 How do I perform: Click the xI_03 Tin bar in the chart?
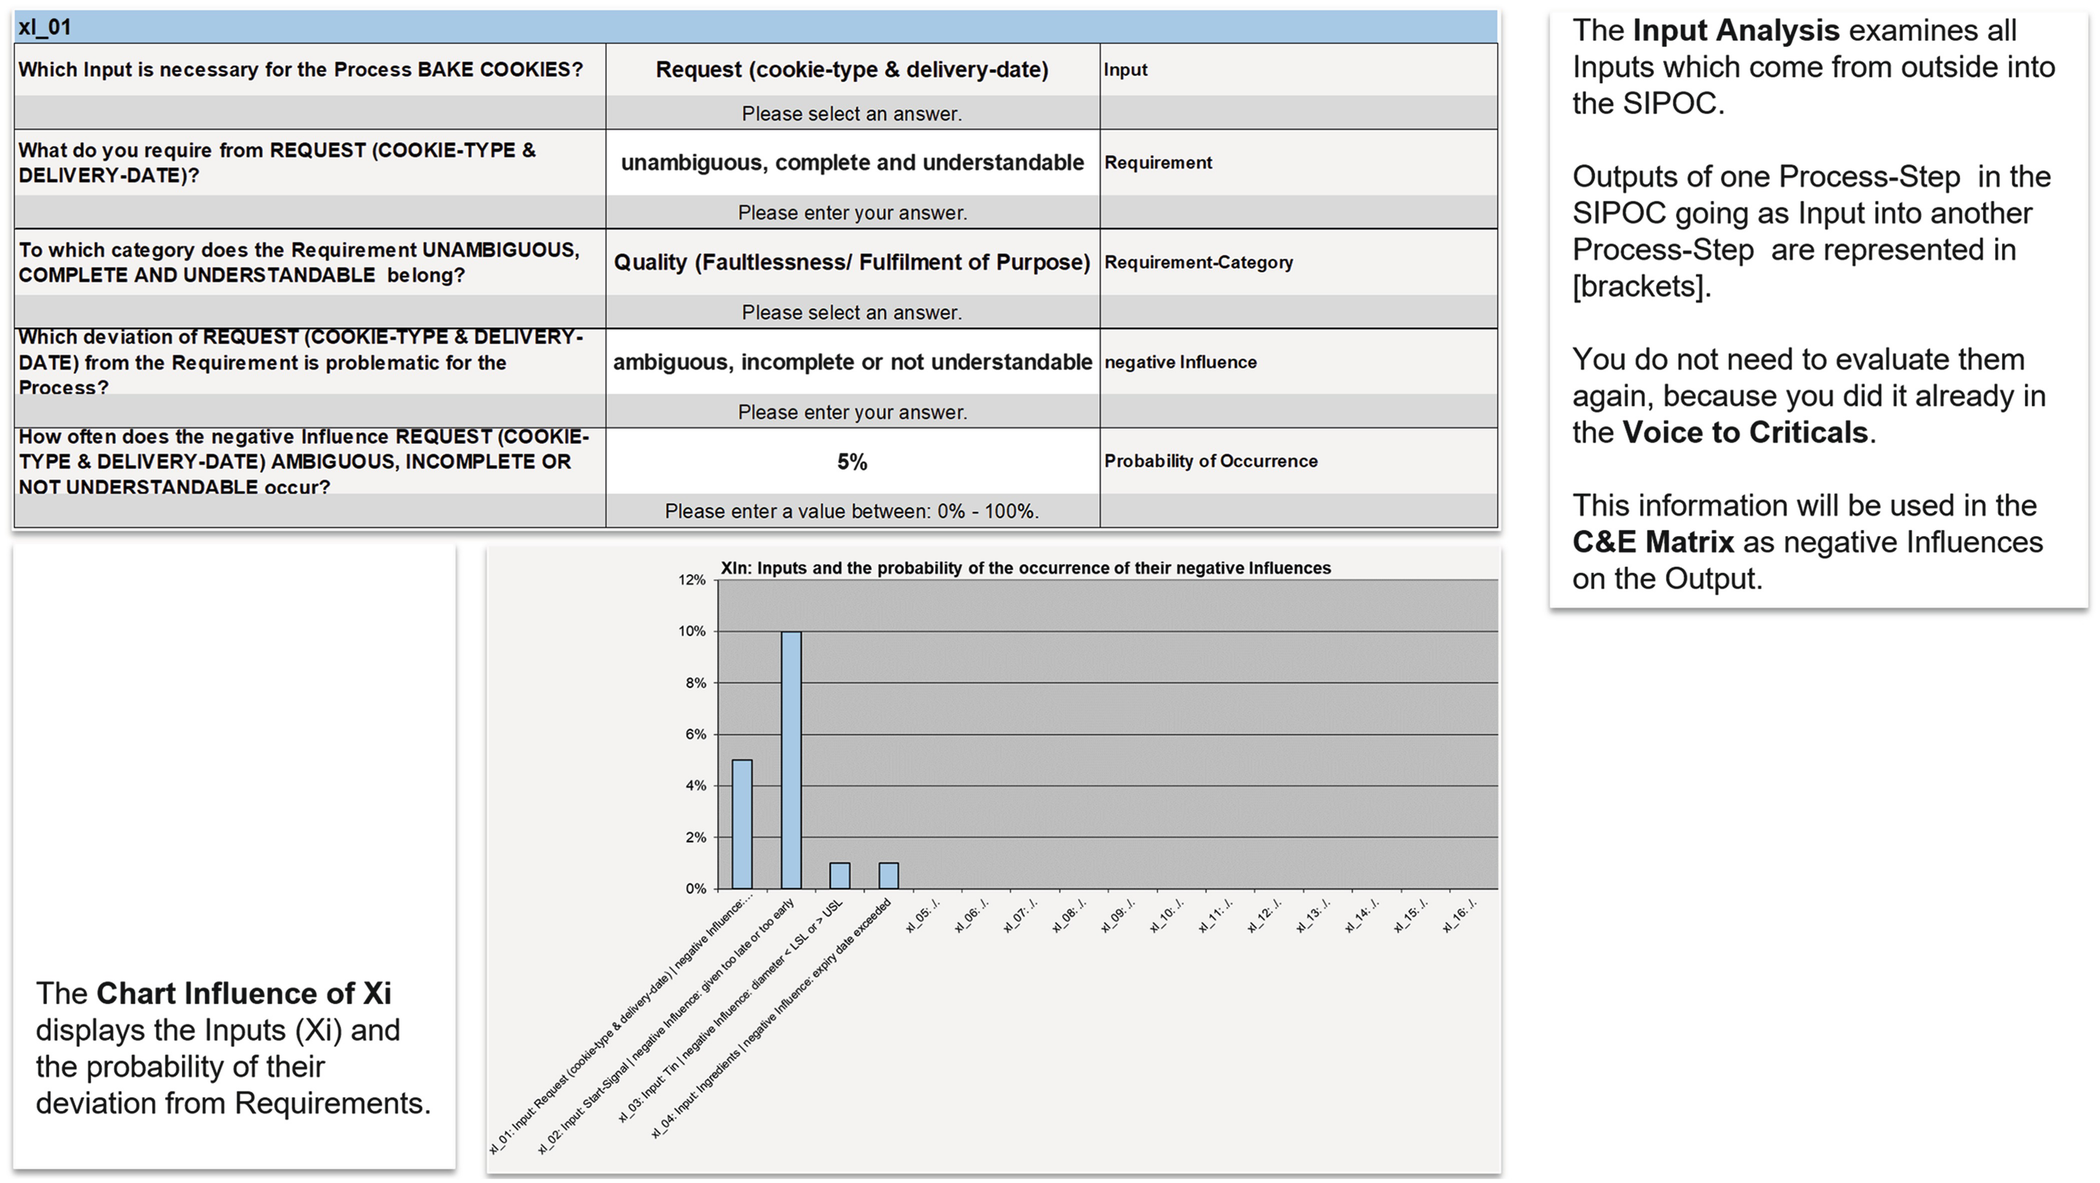pos(840,876)
